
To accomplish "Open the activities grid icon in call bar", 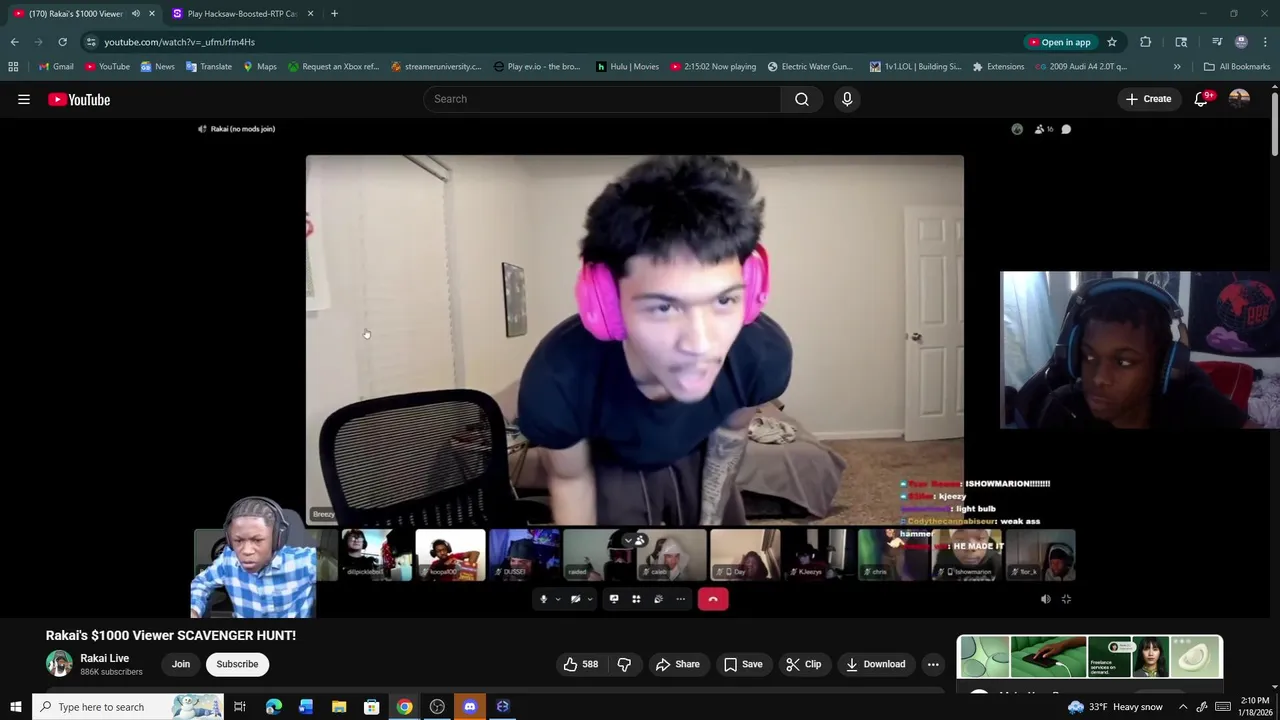I will coord(636,599).
